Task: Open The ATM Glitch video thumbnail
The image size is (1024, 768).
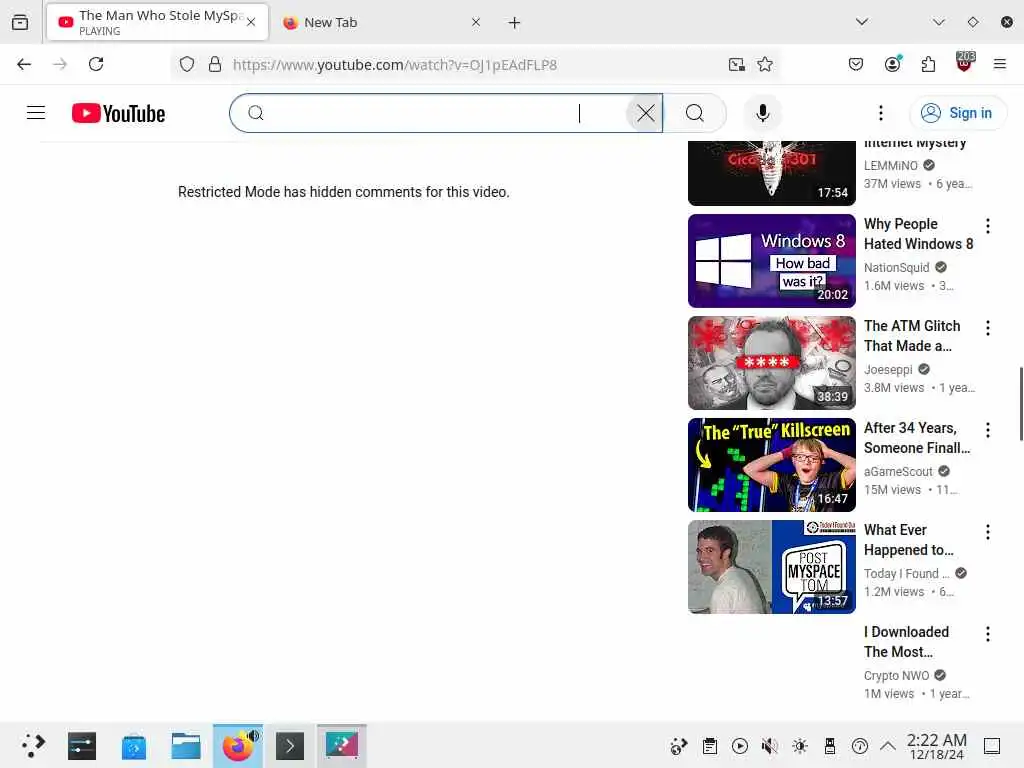Action: click(x=771, y=362)
